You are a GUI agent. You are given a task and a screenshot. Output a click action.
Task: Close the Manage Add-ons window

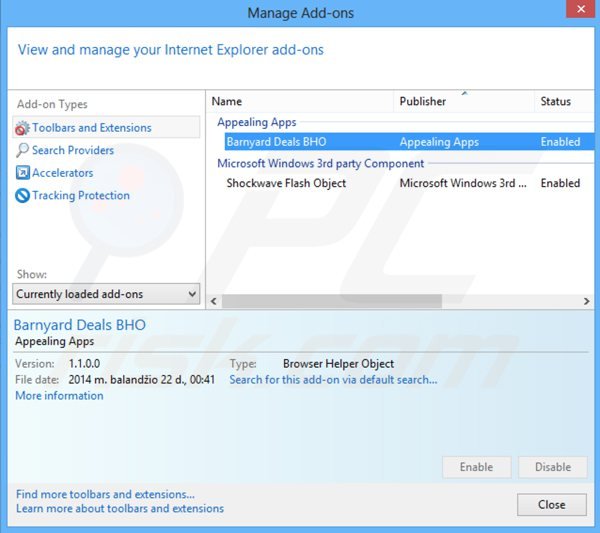click(580, 9)
